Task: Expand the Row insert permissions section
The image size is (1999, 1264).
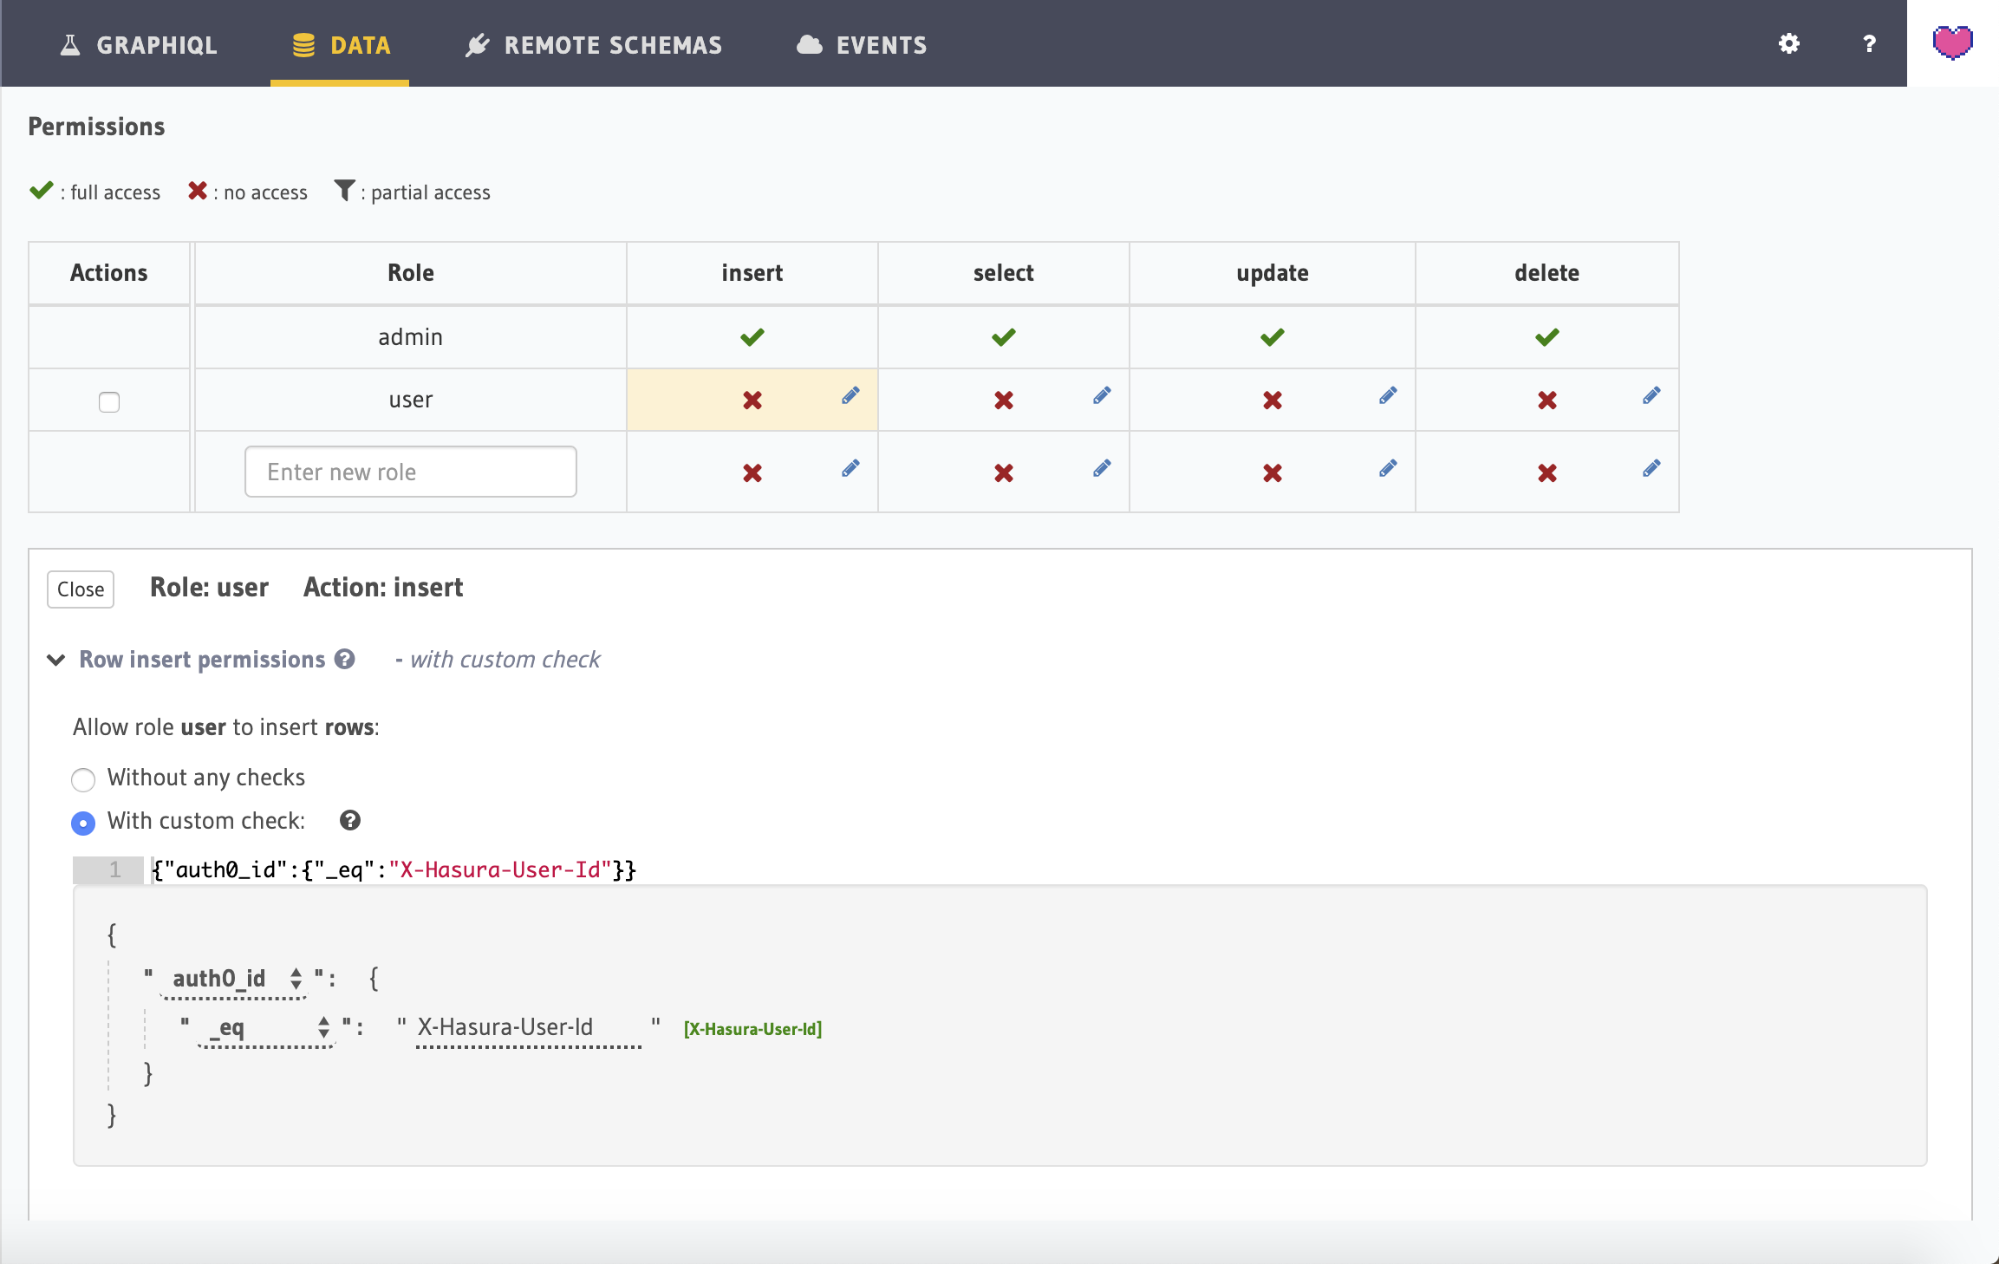Action: click(x=55, y=657)
